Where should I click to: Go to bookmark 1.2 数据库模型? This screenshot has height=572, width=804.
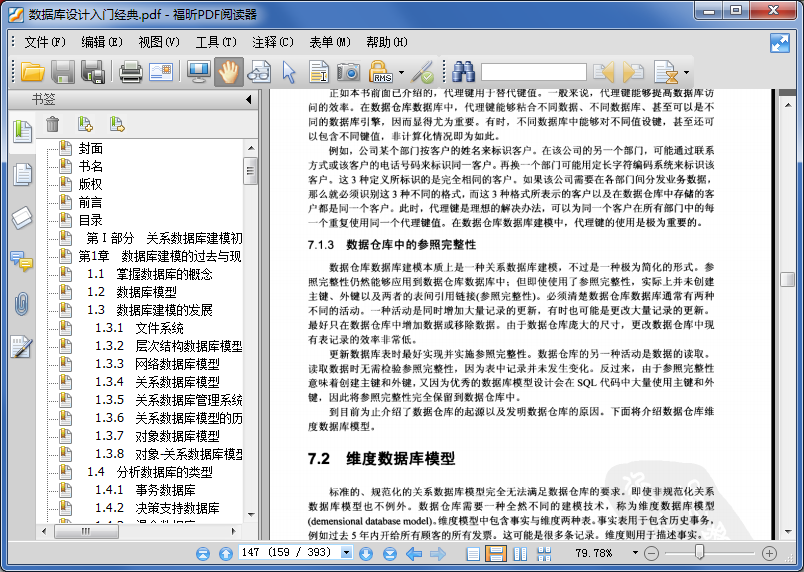[x=132, y=292]
